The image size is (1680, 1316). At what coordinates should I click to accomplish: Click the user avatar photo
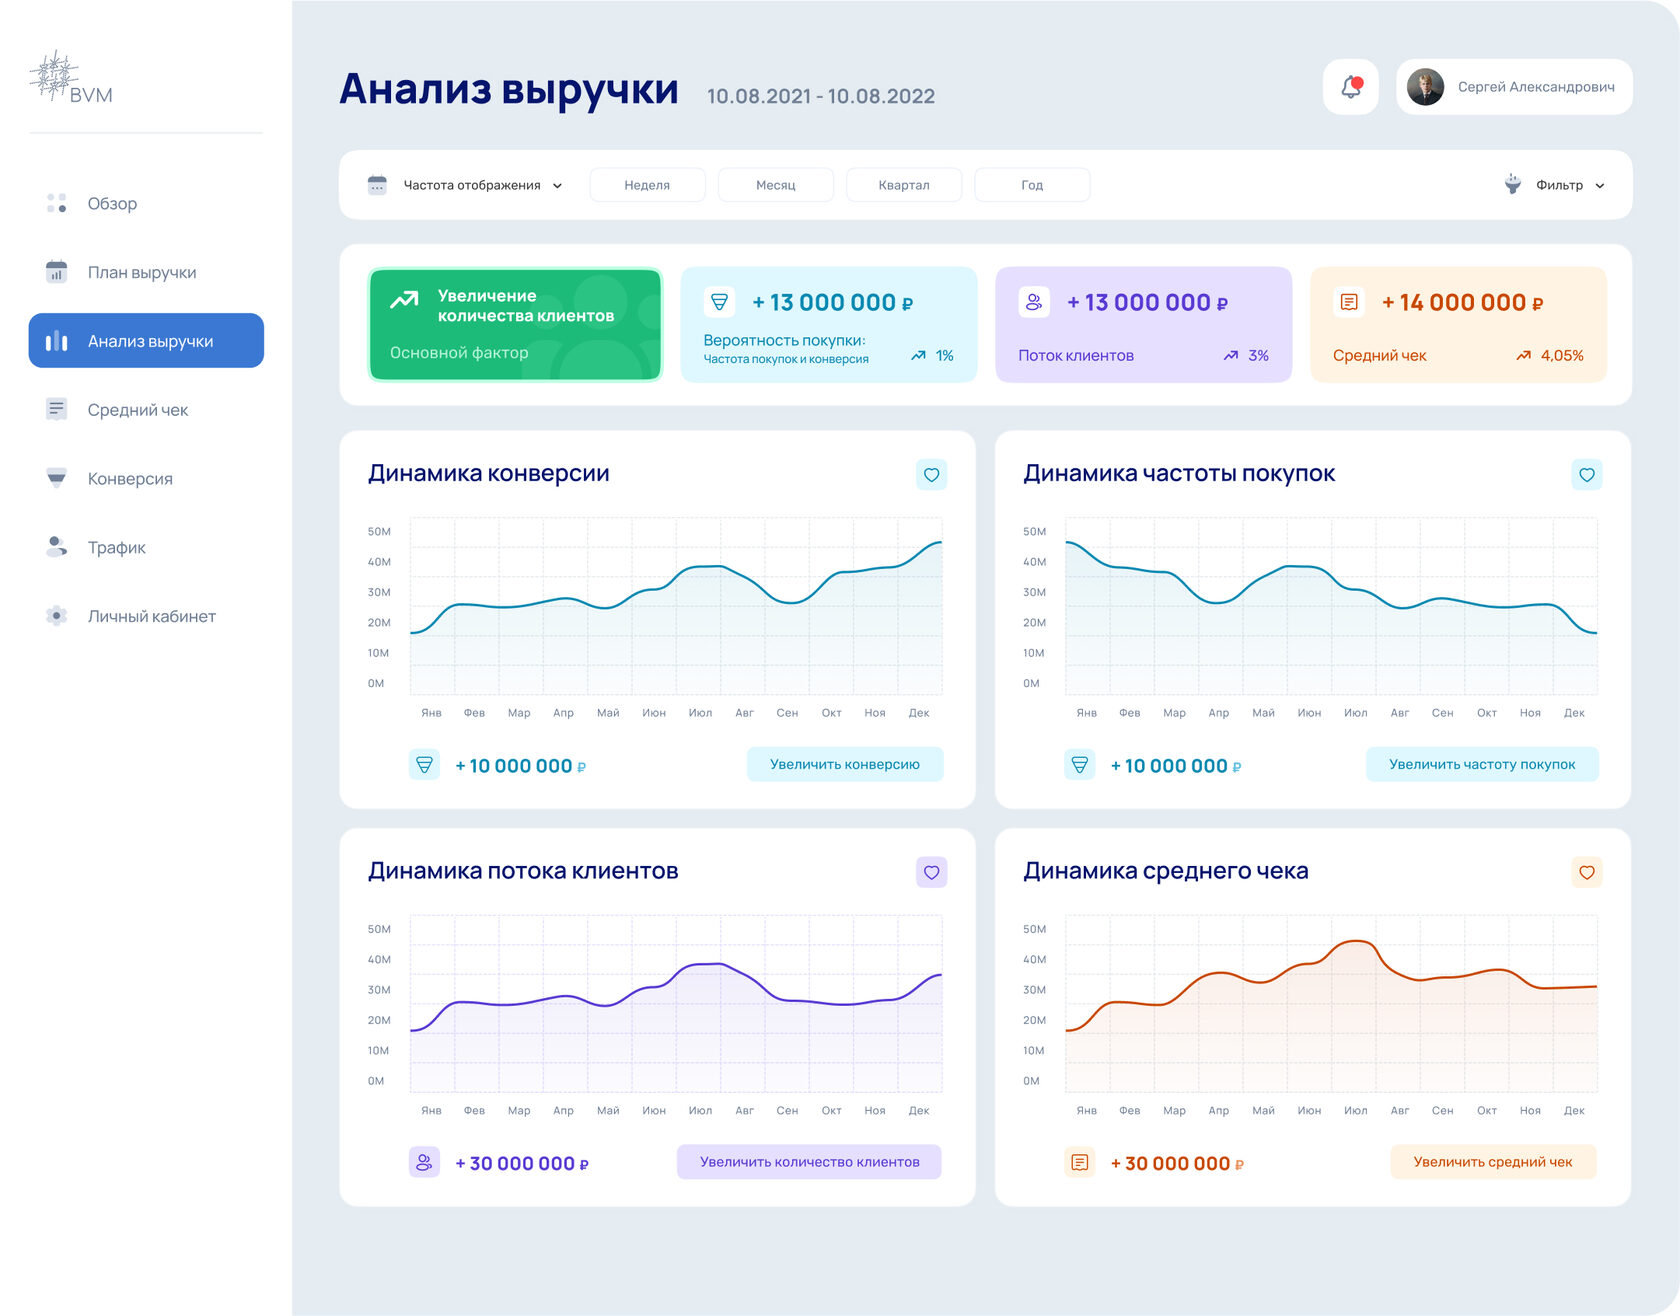(1425, 87)
